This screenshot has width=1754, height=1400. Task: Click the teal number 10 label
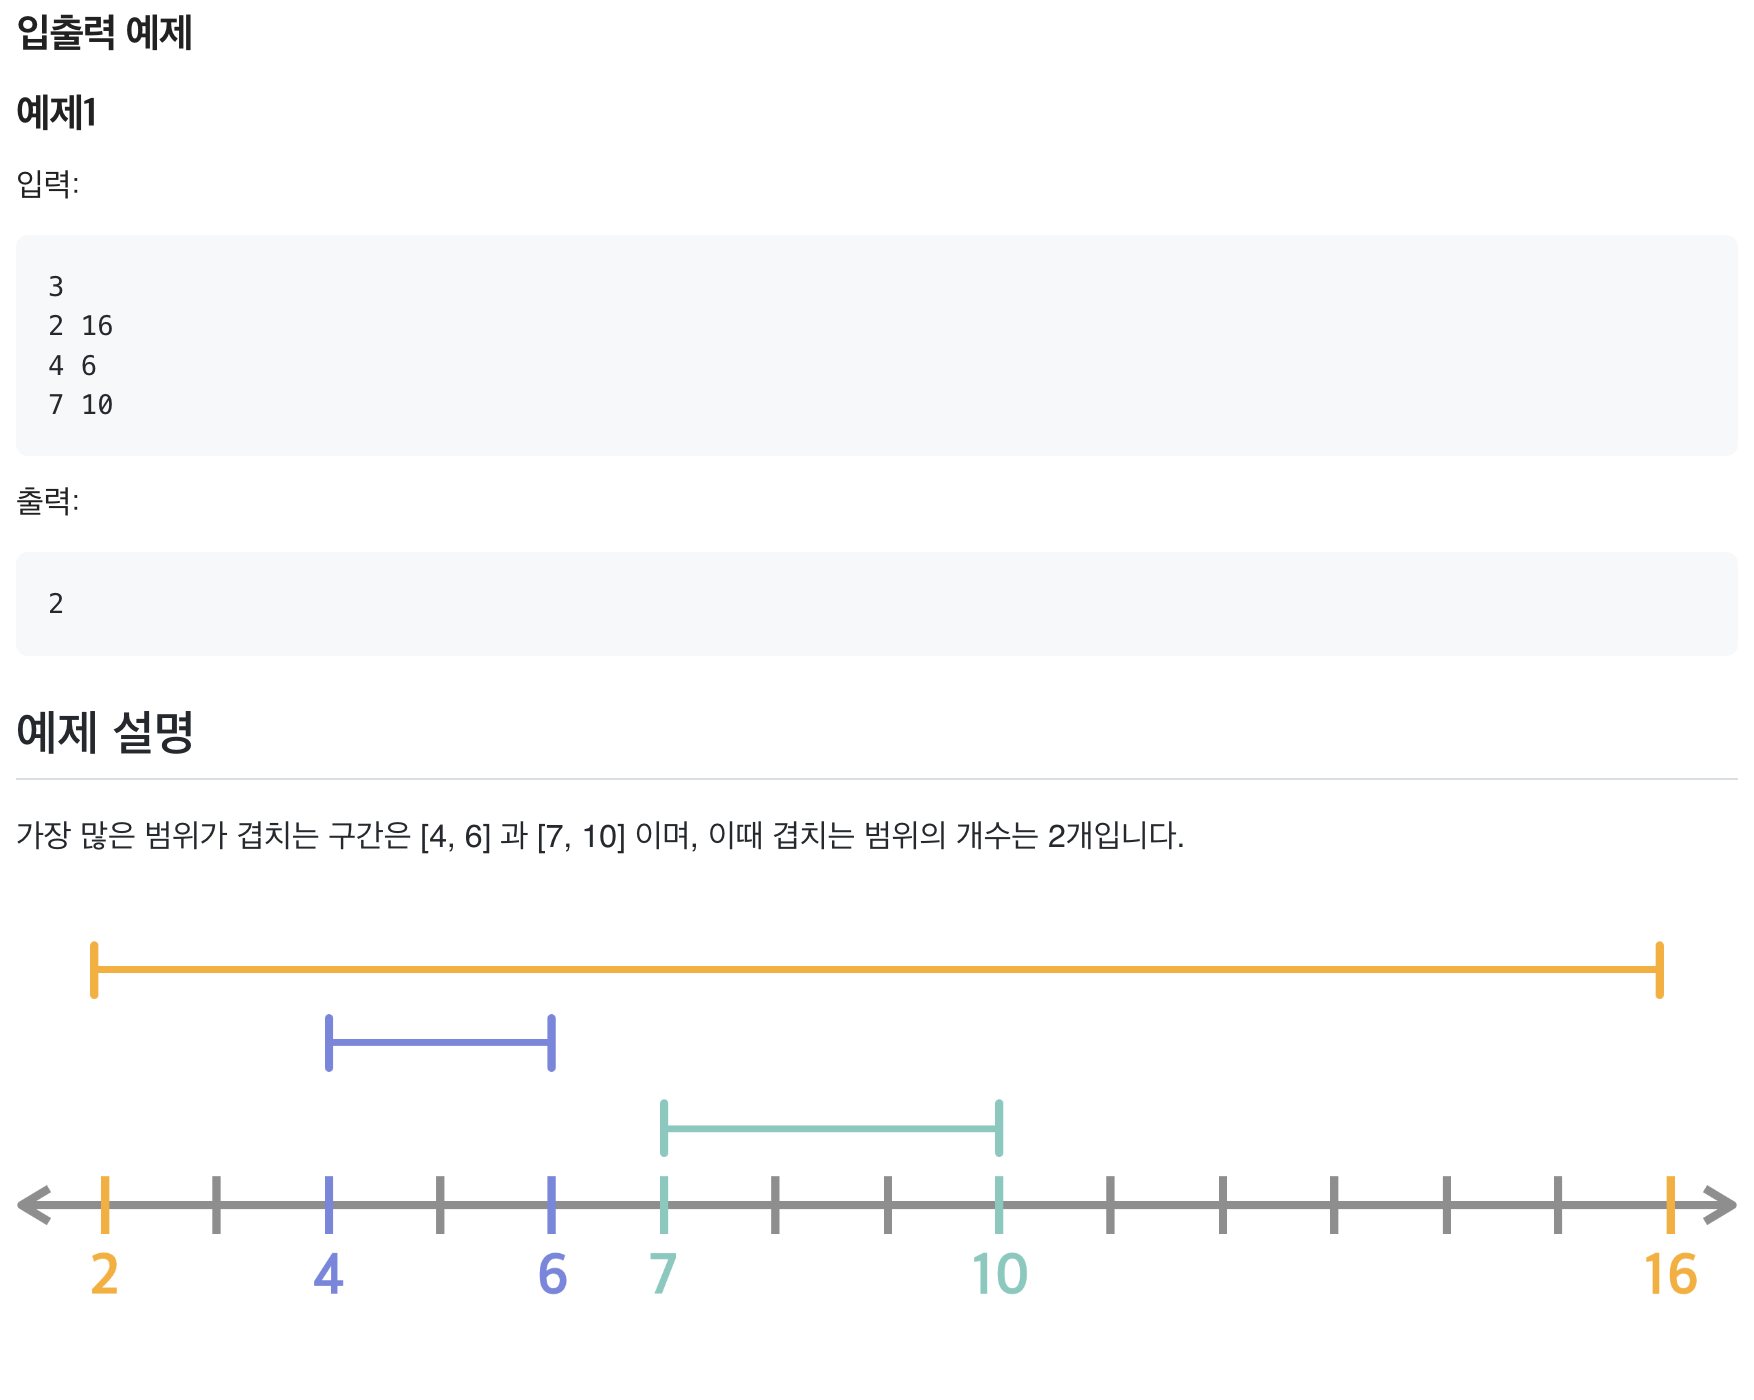[999, 1275]
